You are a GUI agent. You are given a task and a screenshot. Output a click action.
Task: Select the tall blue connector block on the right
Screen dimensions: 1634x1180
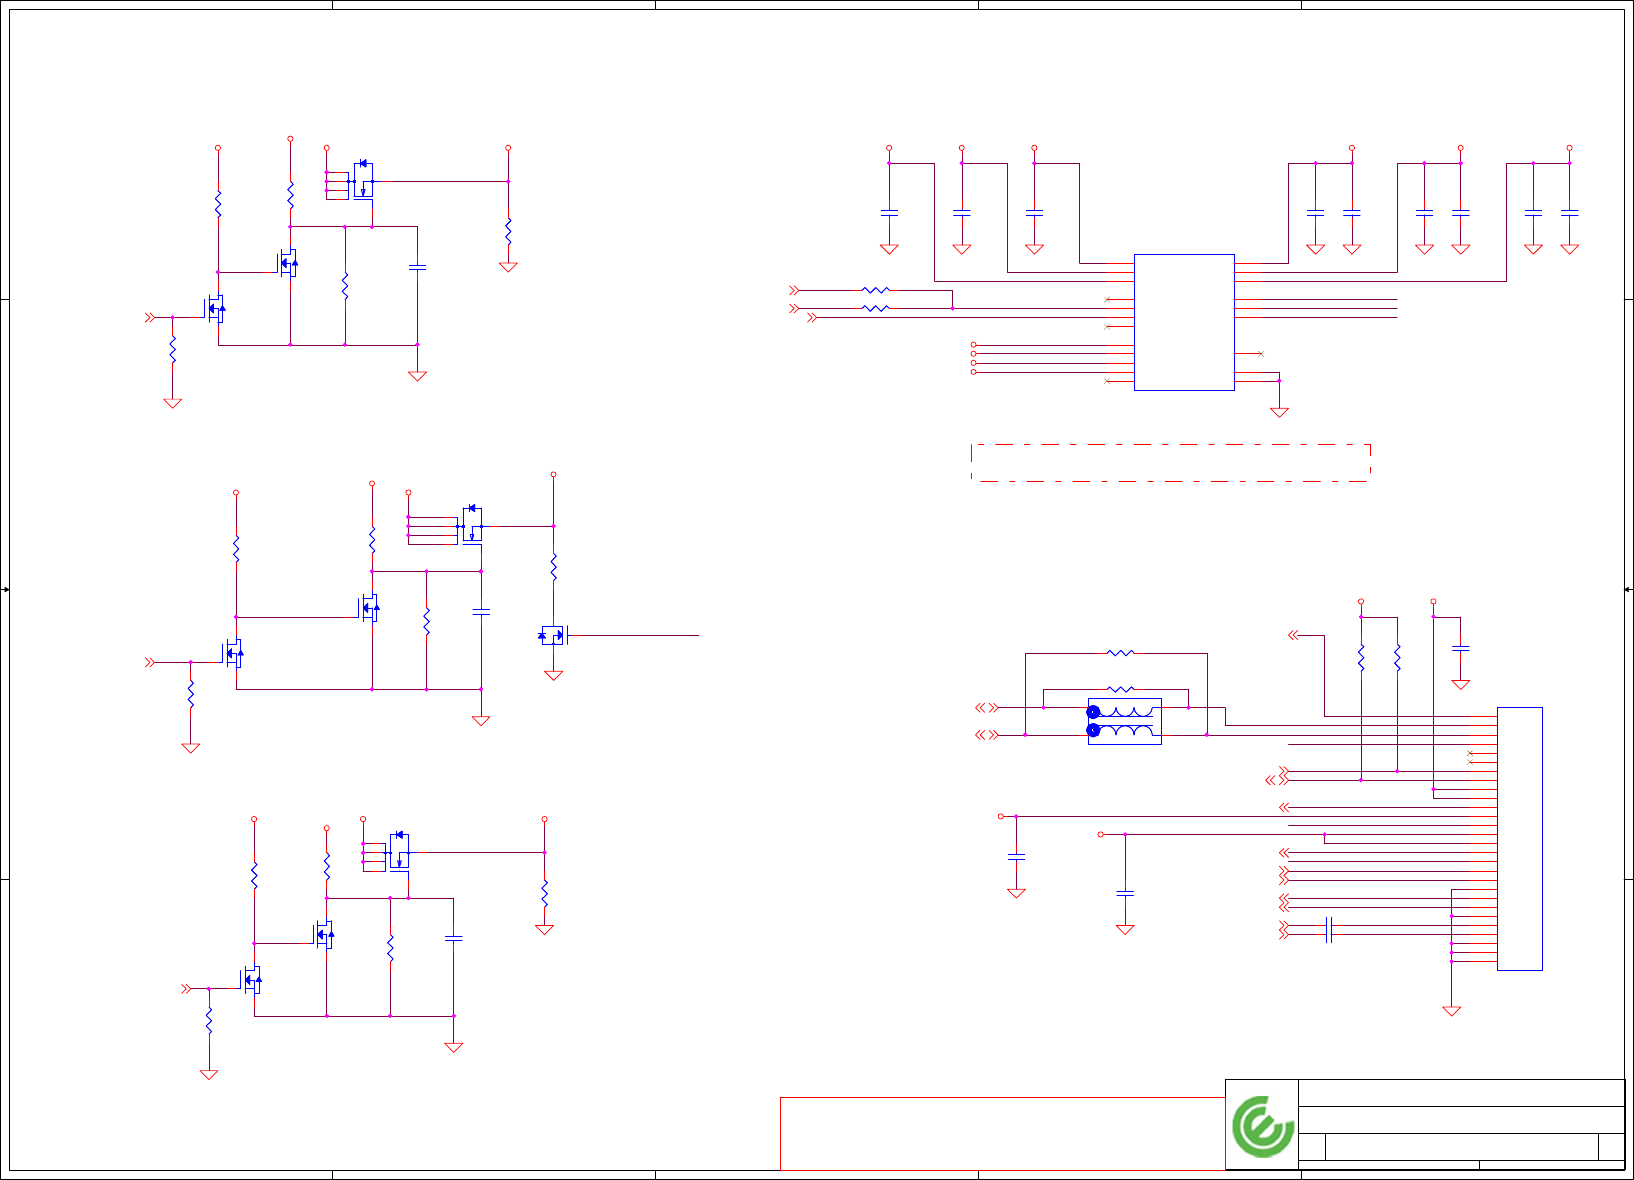point(1520,839)
